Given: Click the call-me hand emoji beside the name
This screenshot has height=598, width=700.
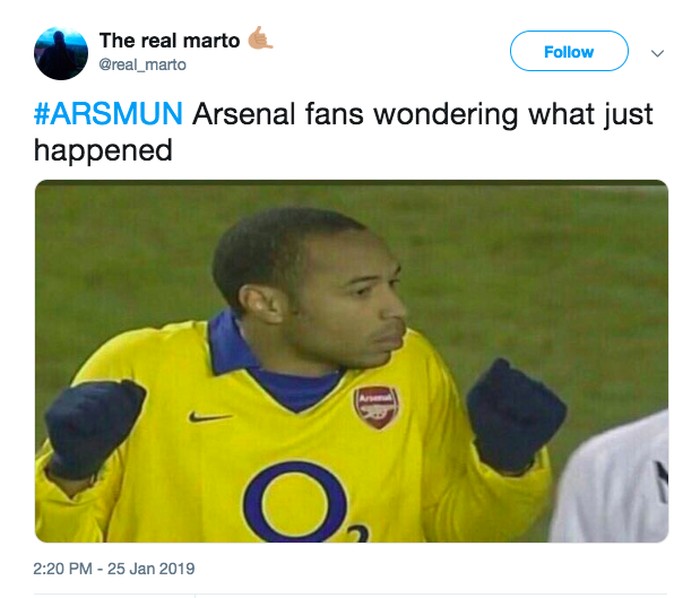Looking at the screenshot, I should pyautogui.click(x=258, y=38).
